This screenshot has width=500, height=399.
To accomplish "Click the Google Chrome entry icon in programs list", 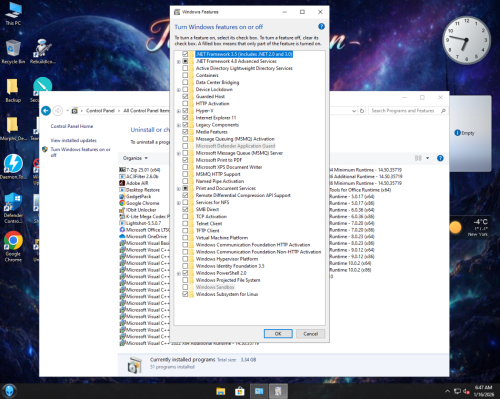I will pyautogui.click(x=122, y=203).
